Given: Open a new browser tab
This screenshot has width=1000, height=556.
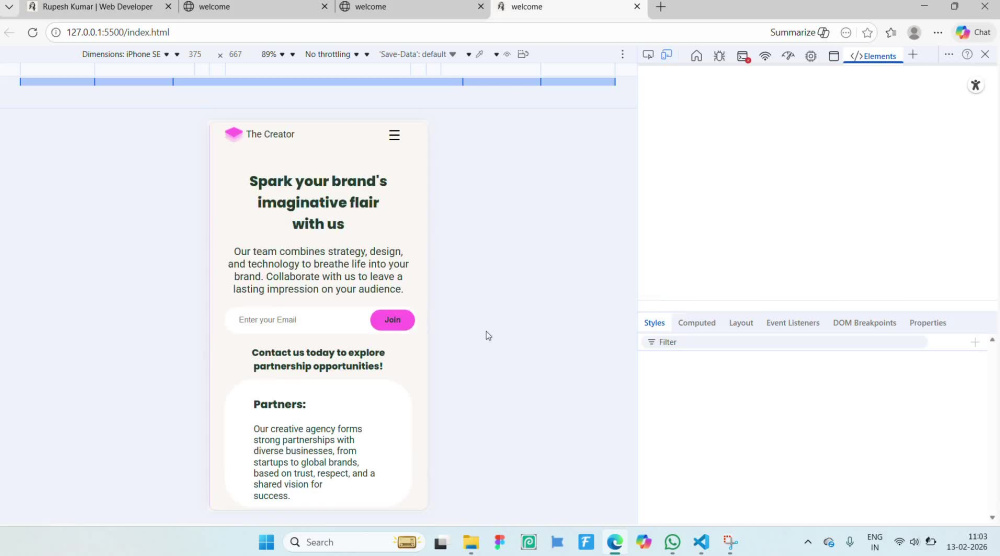Looking at the screenshot, I should coord(661,7).
